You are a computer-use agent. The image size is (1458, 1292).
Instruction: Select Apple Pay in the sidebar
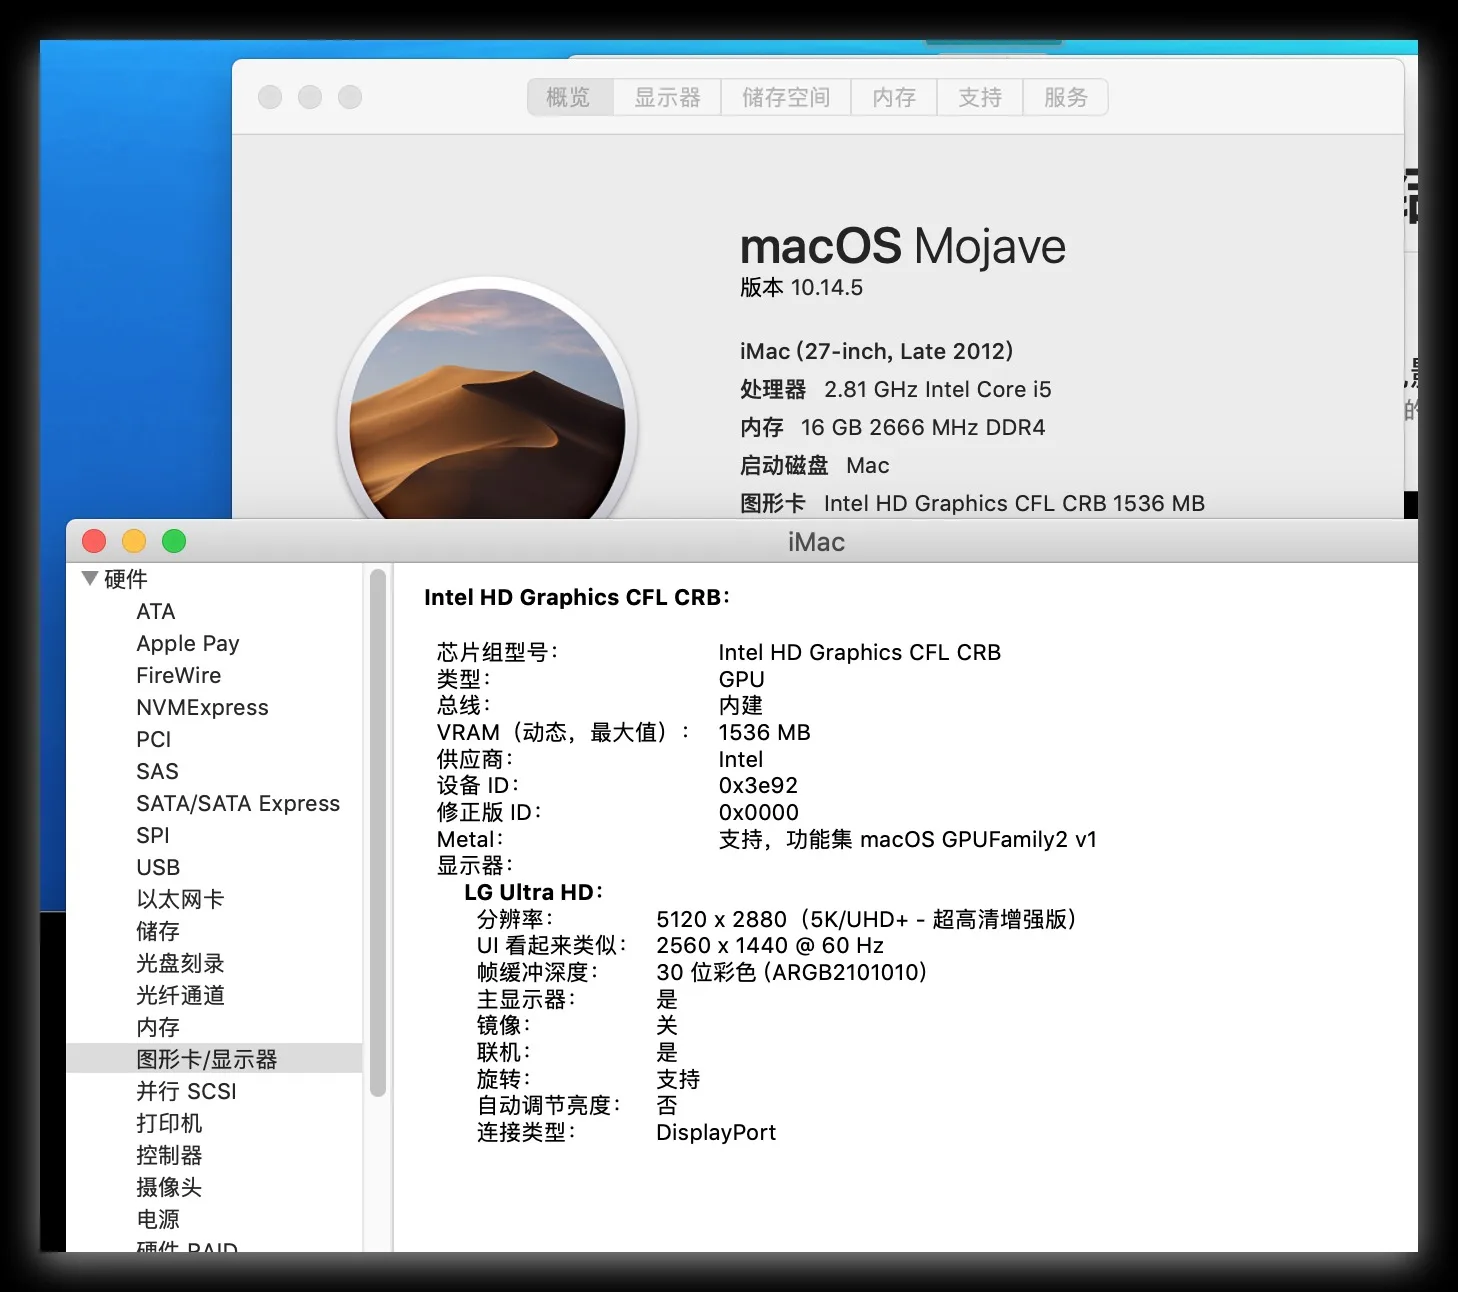coord(188,643)
